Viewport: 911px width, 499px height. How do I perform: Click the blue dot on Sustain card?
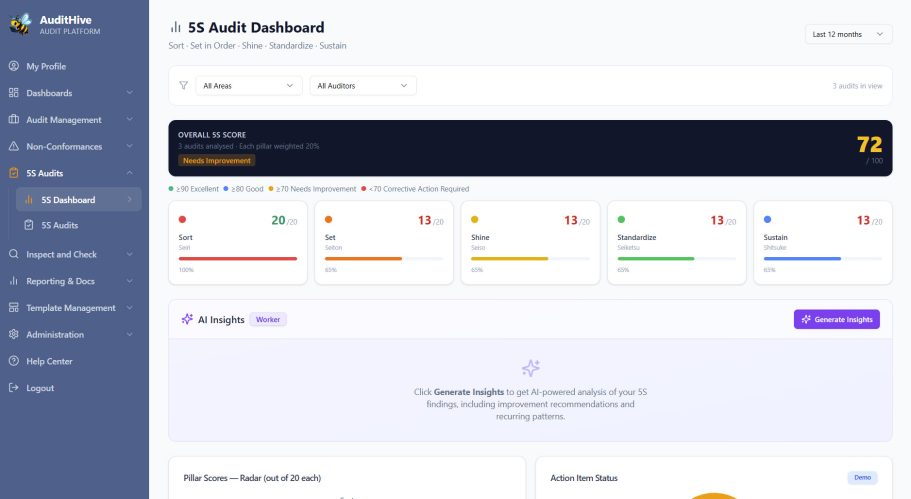767,220
